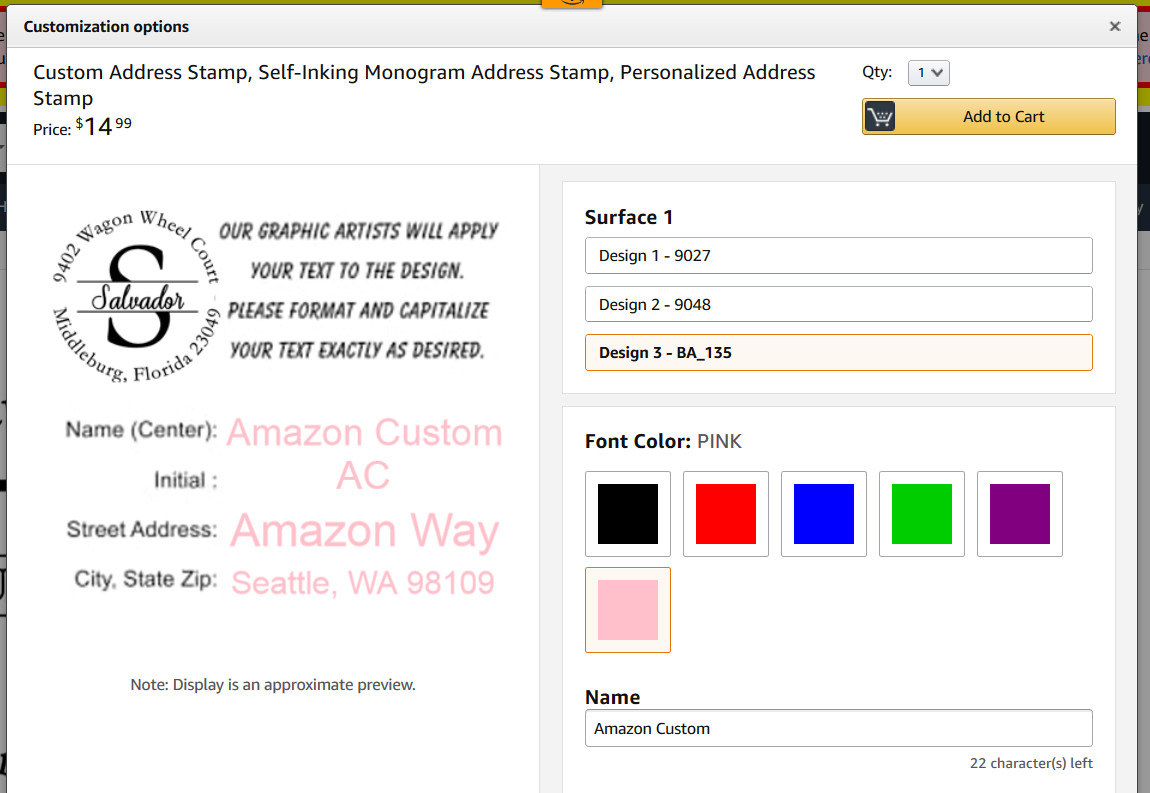The width and height of the screenshot is (1150, 793).
Task: Select Design 3 - BA_135 option
Action: (838, 353)
